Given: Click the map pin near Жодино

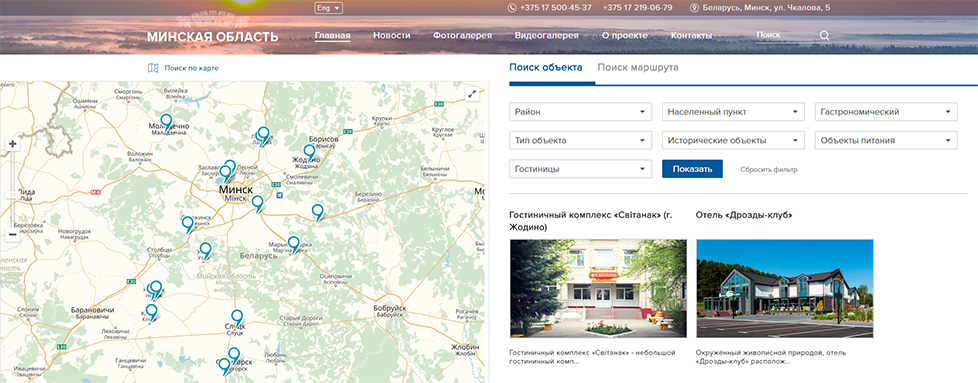Looking at the screenshot, I should click(309, 152).
